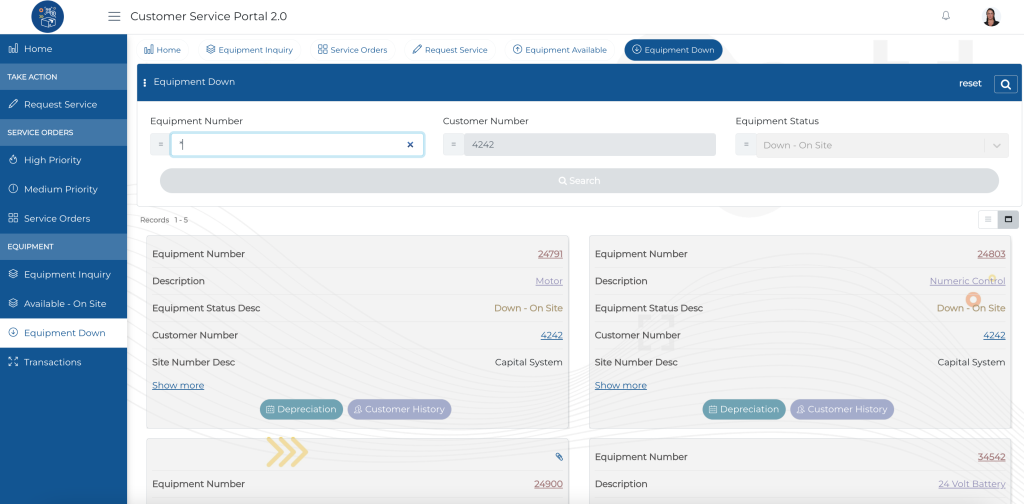The width and height of the screenshot is (1024, 504).
Task: Click Depreciation on card 24803
Action: click(x=744, y=409)
